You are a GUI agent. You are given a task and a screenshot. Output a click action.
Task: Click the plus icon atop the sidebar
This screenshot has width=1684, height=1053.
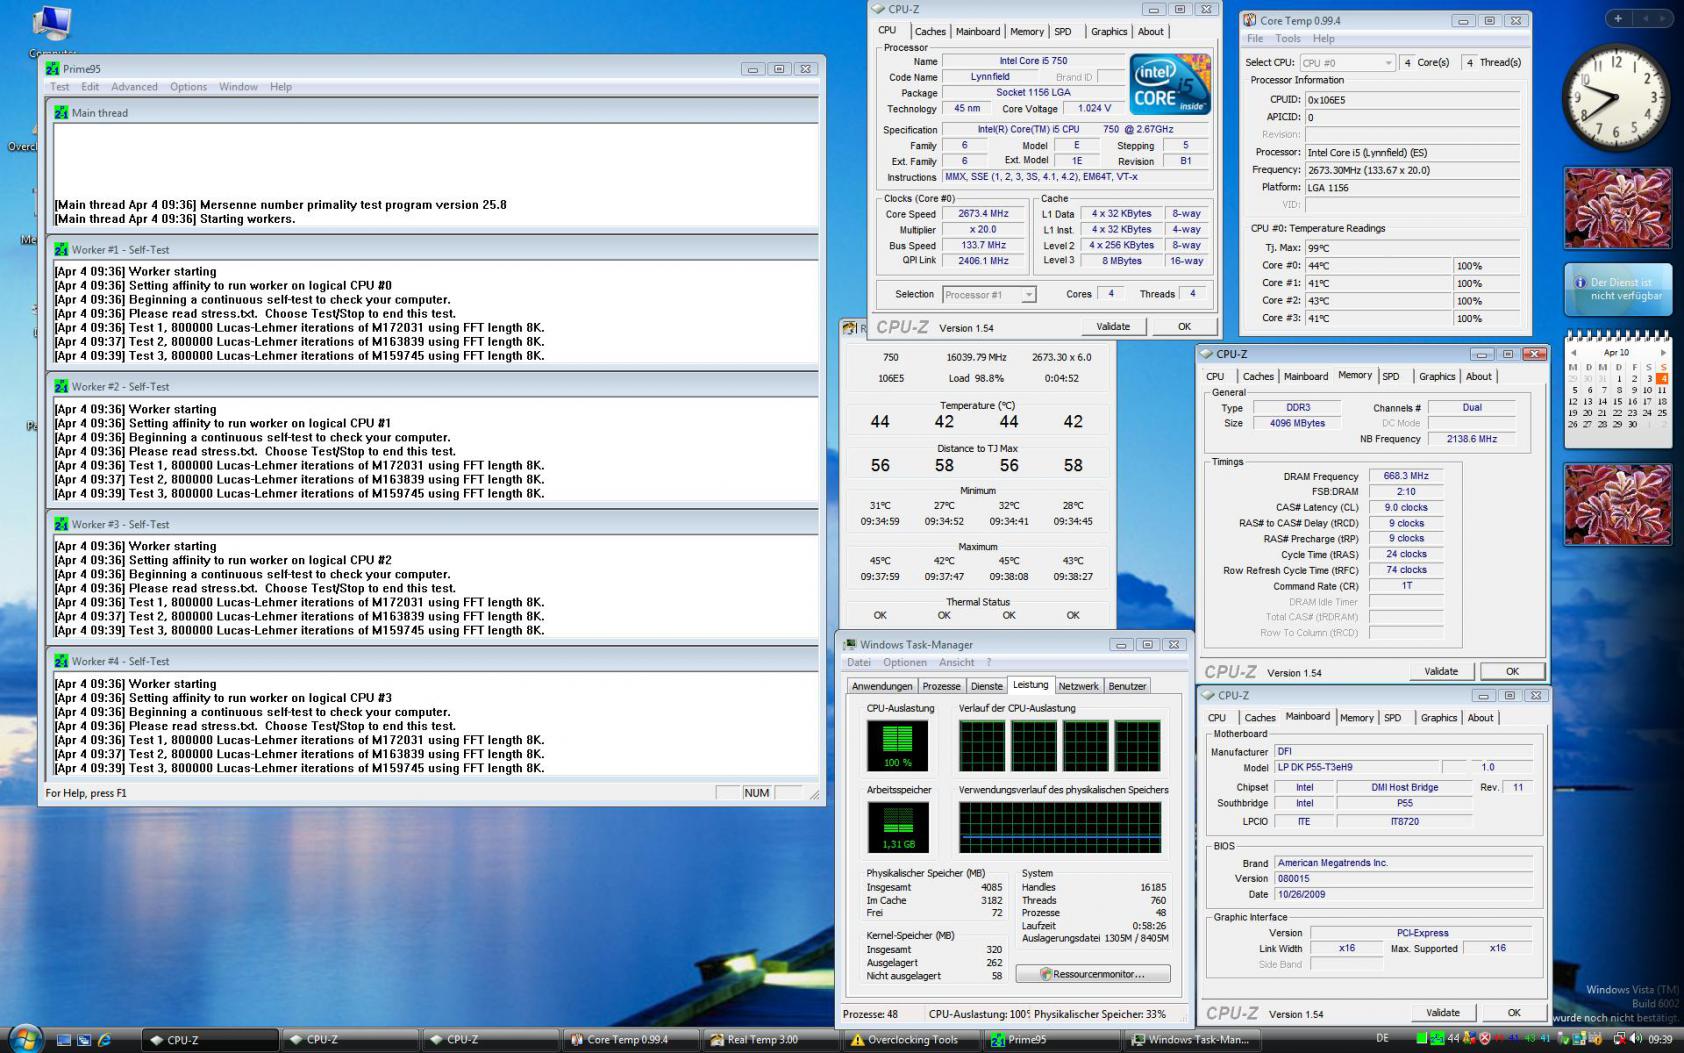(1618, 18)
